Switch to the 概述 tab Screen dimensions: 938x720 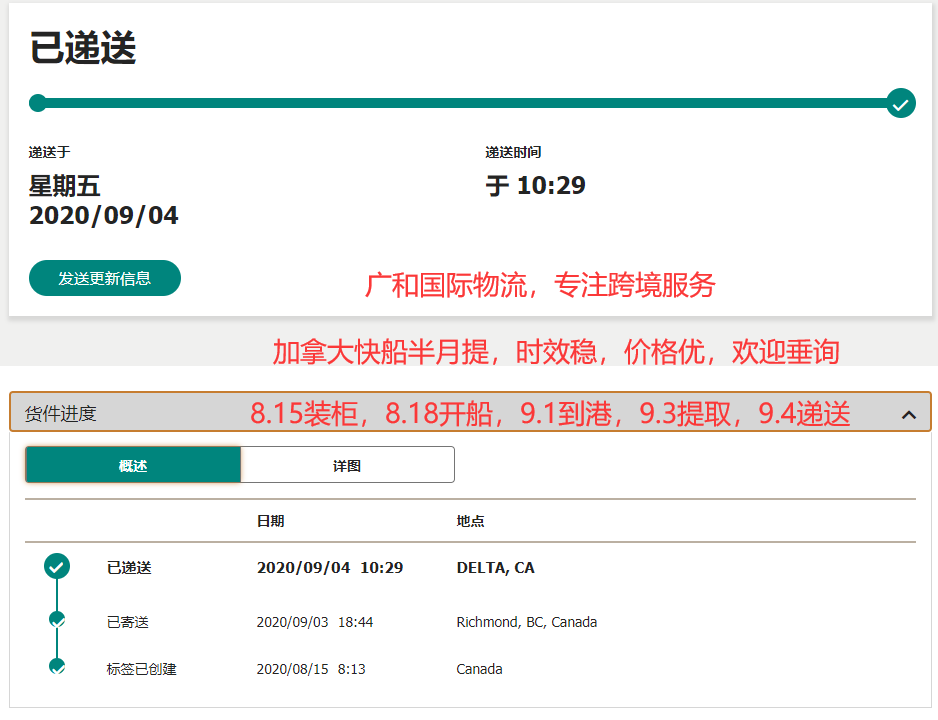pyautogui.click(x=133, y=465)
